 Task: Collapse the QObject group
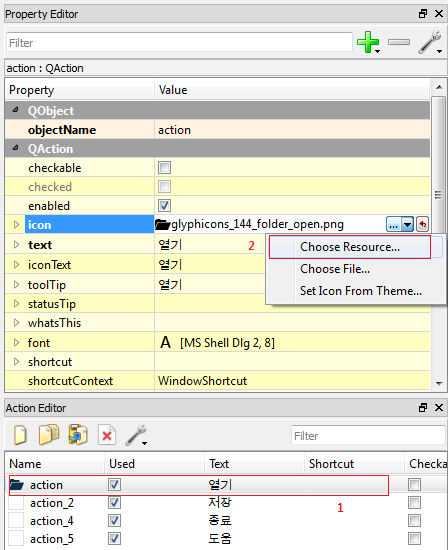coord(15,110)
